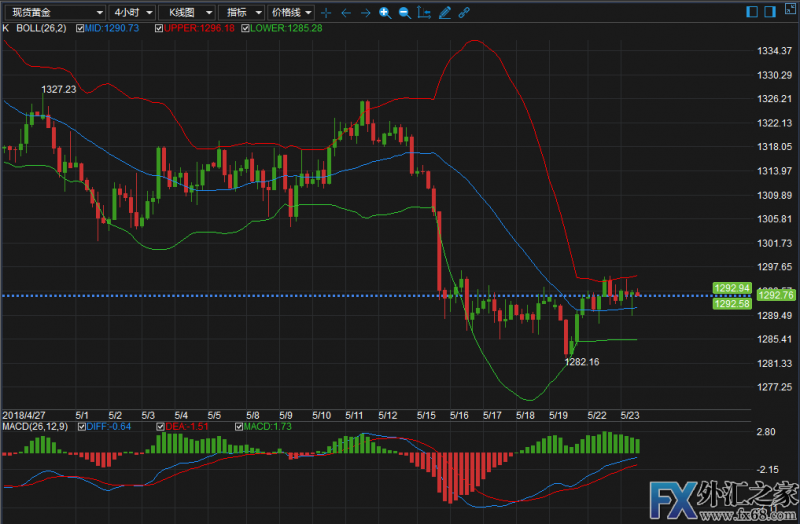800x524 pixels.
Task: Uncheck the BOLL MID line checkbox
Action: coord(78,29)
